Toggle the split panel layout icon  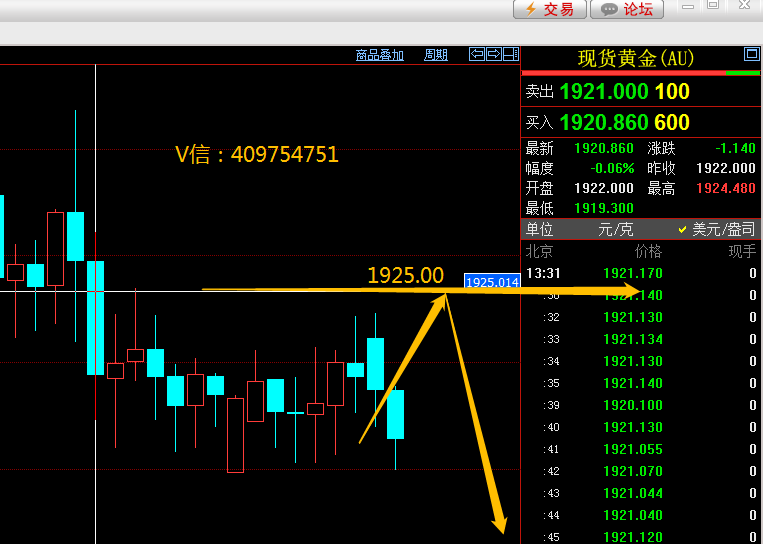point(510,54)
